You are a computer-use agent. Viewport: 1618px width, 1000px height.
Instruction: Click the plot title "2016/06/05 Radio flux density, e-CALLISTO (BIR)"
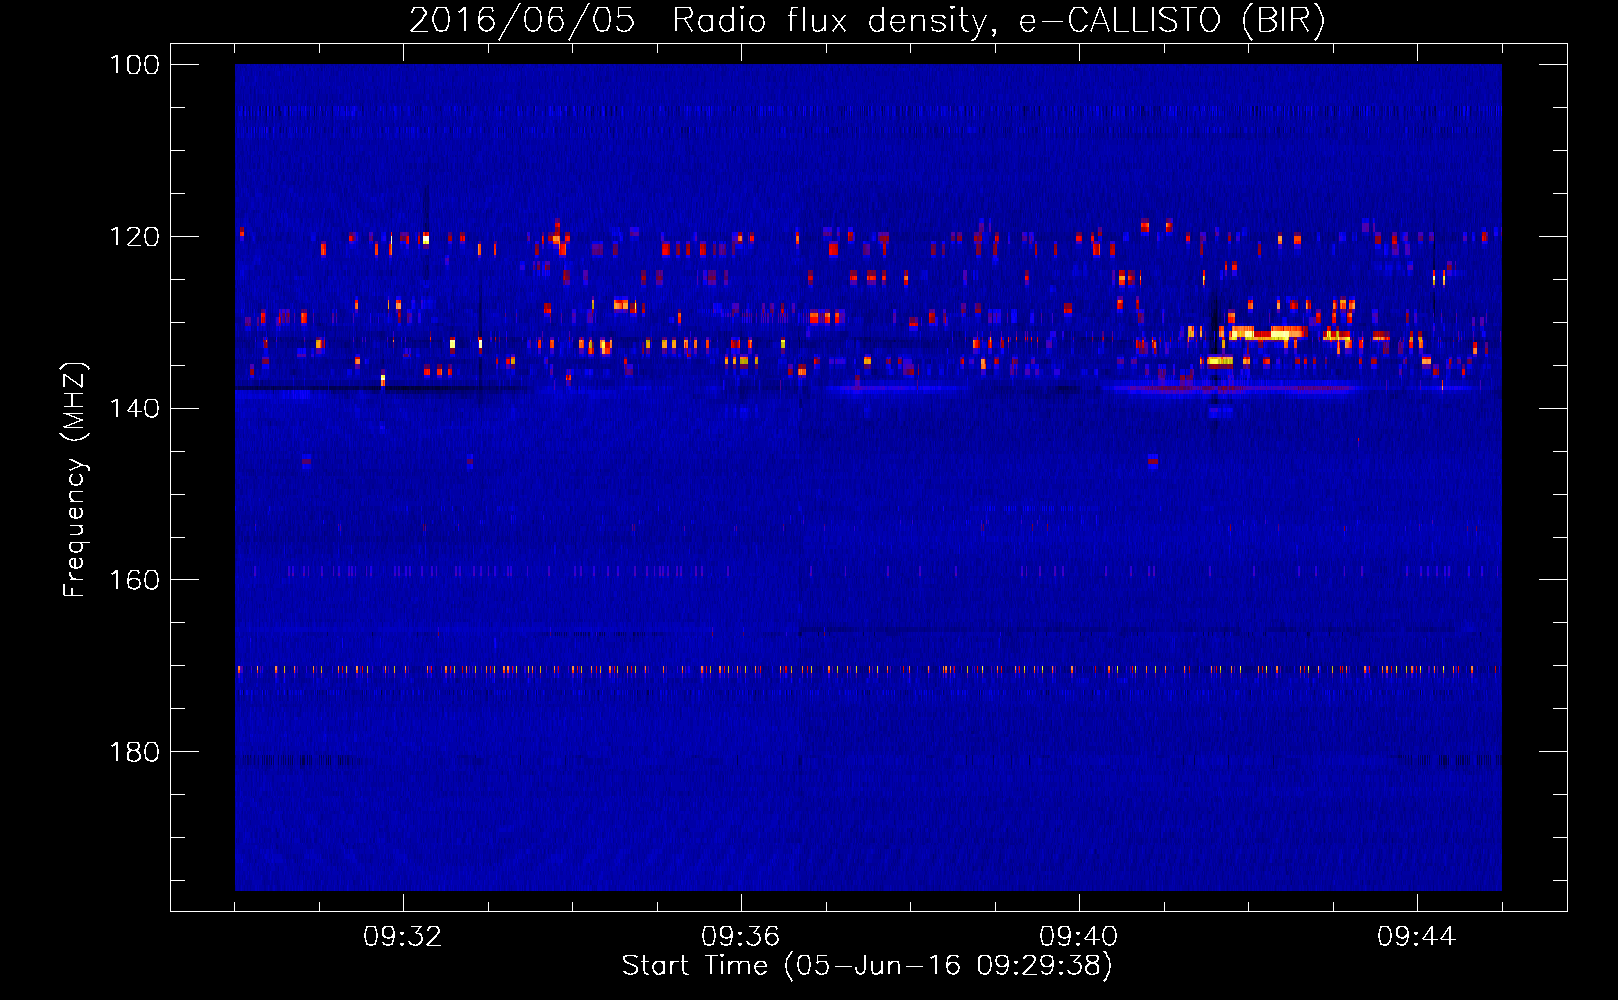coord(867,20)
